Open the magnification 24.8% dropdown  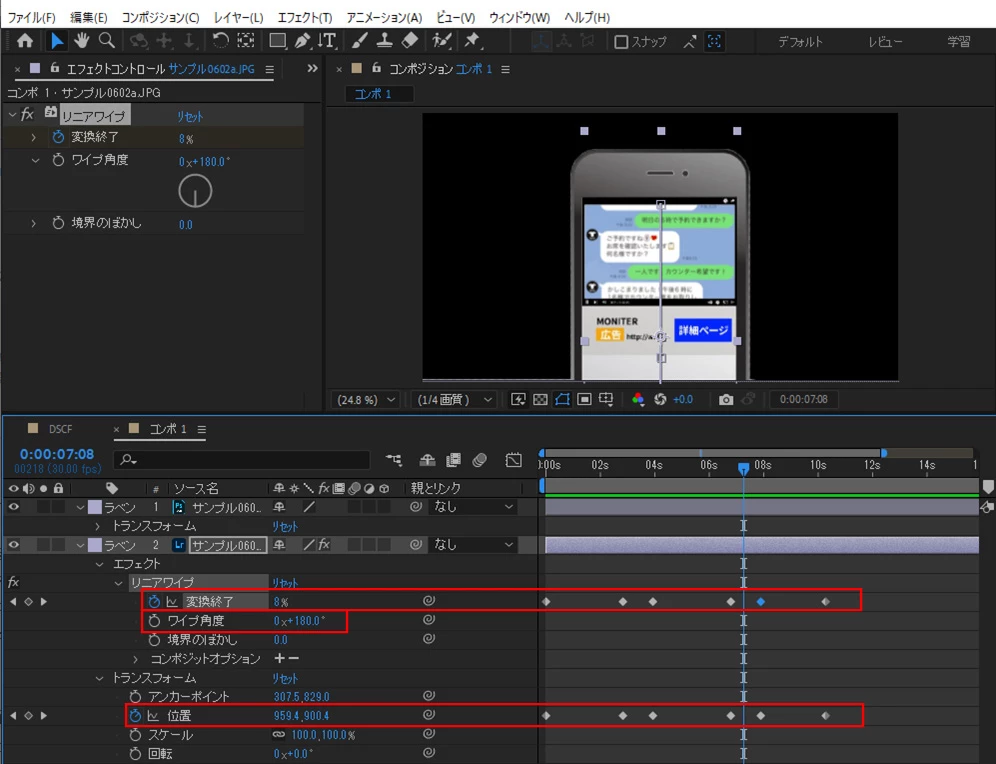(x=366, y=399)
